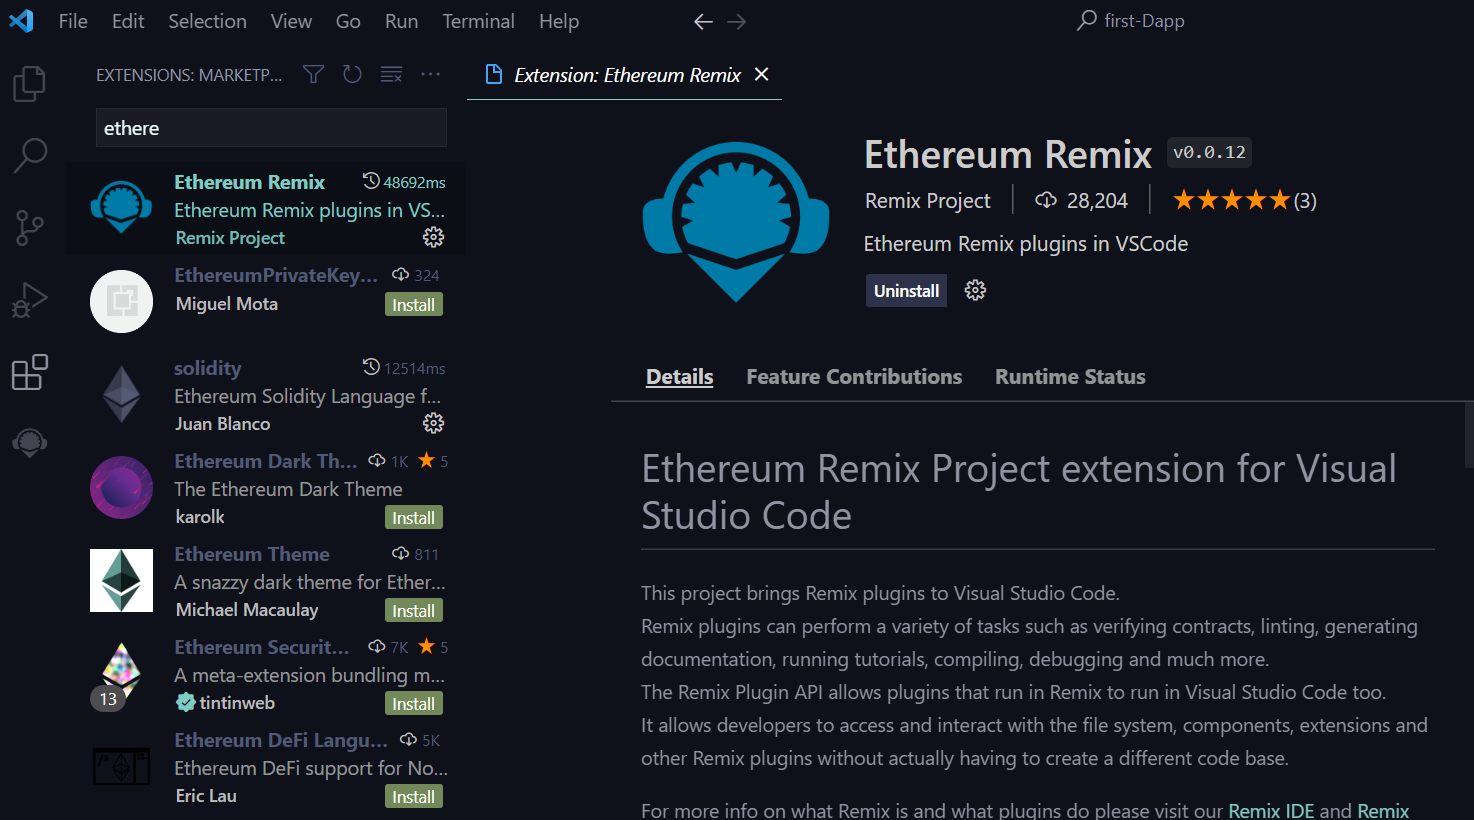Switch to the Details tab
Viewport: 1474px width, 820px height.
(680, 377)
